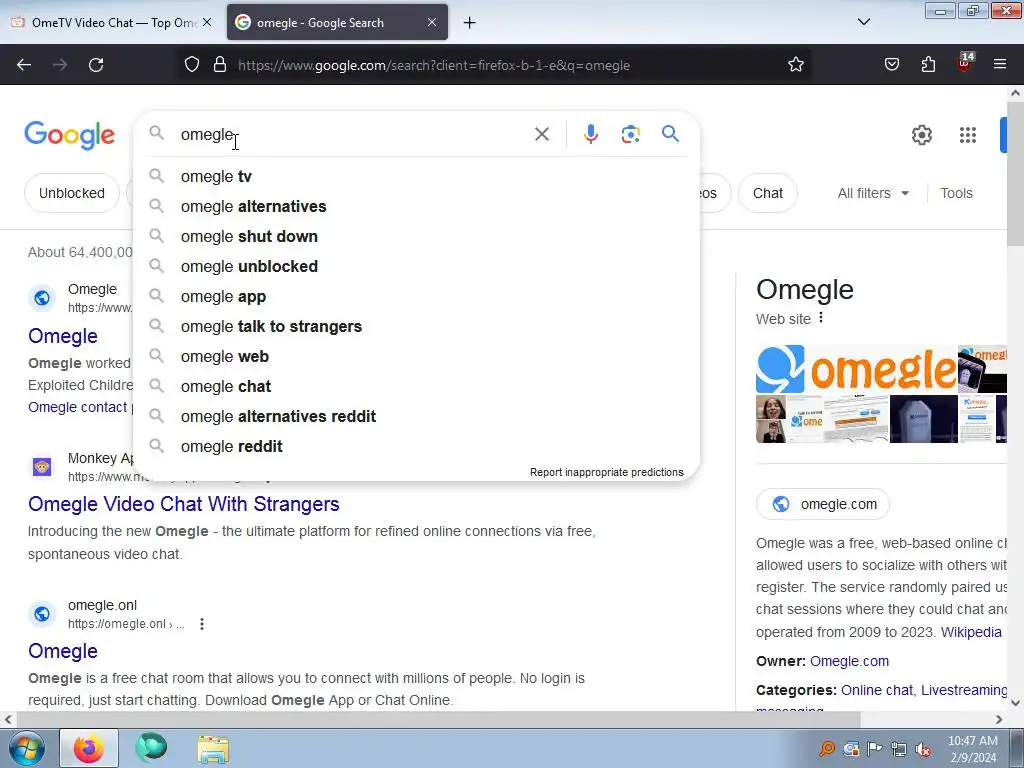Open more options for omegle.onl result
This screenshot has width=1024, height=768.
coord(202,624)
